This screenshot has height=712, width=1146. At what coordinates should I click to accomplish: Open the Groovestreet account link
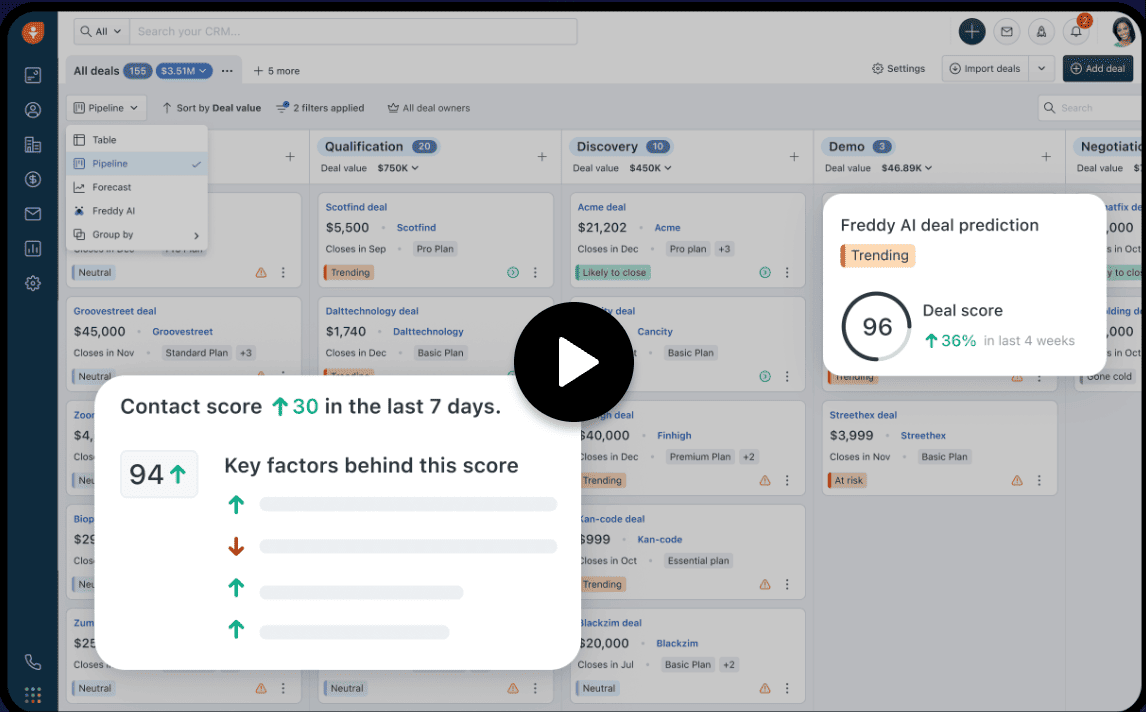click(x=183, y=331)
